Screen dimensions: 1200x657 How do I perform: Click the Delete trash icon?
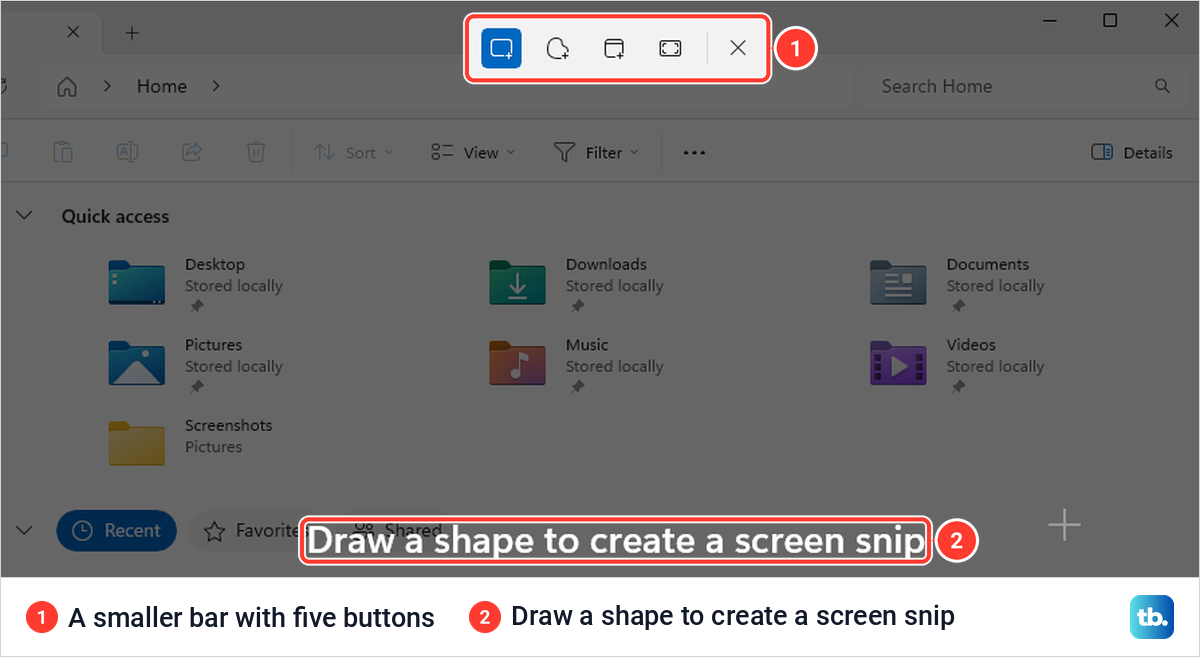pyautogui.click(x=256, y=152)
